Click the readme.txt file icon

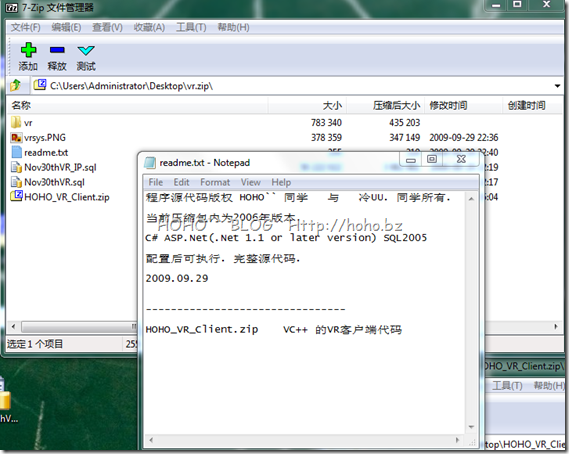16,152
